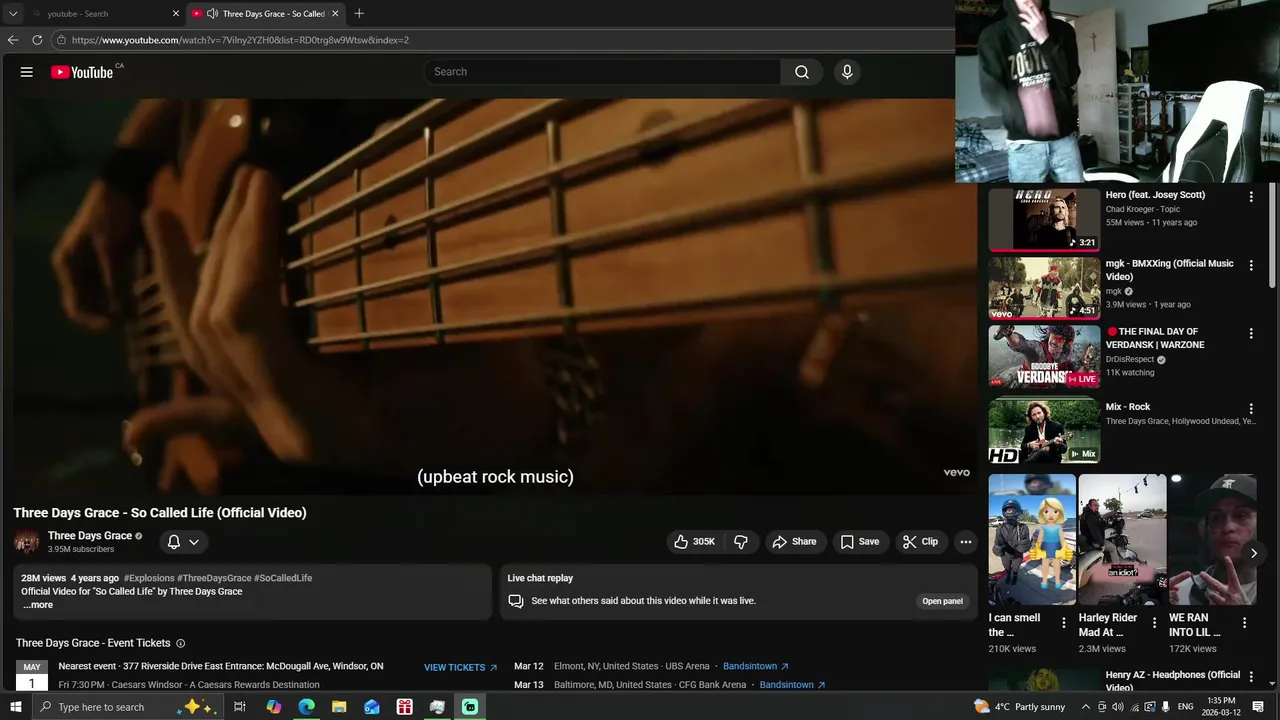The image size is (1280, 720).
Task: Open 'Harley Rider Mad At...' Short
Action: 1122,540
